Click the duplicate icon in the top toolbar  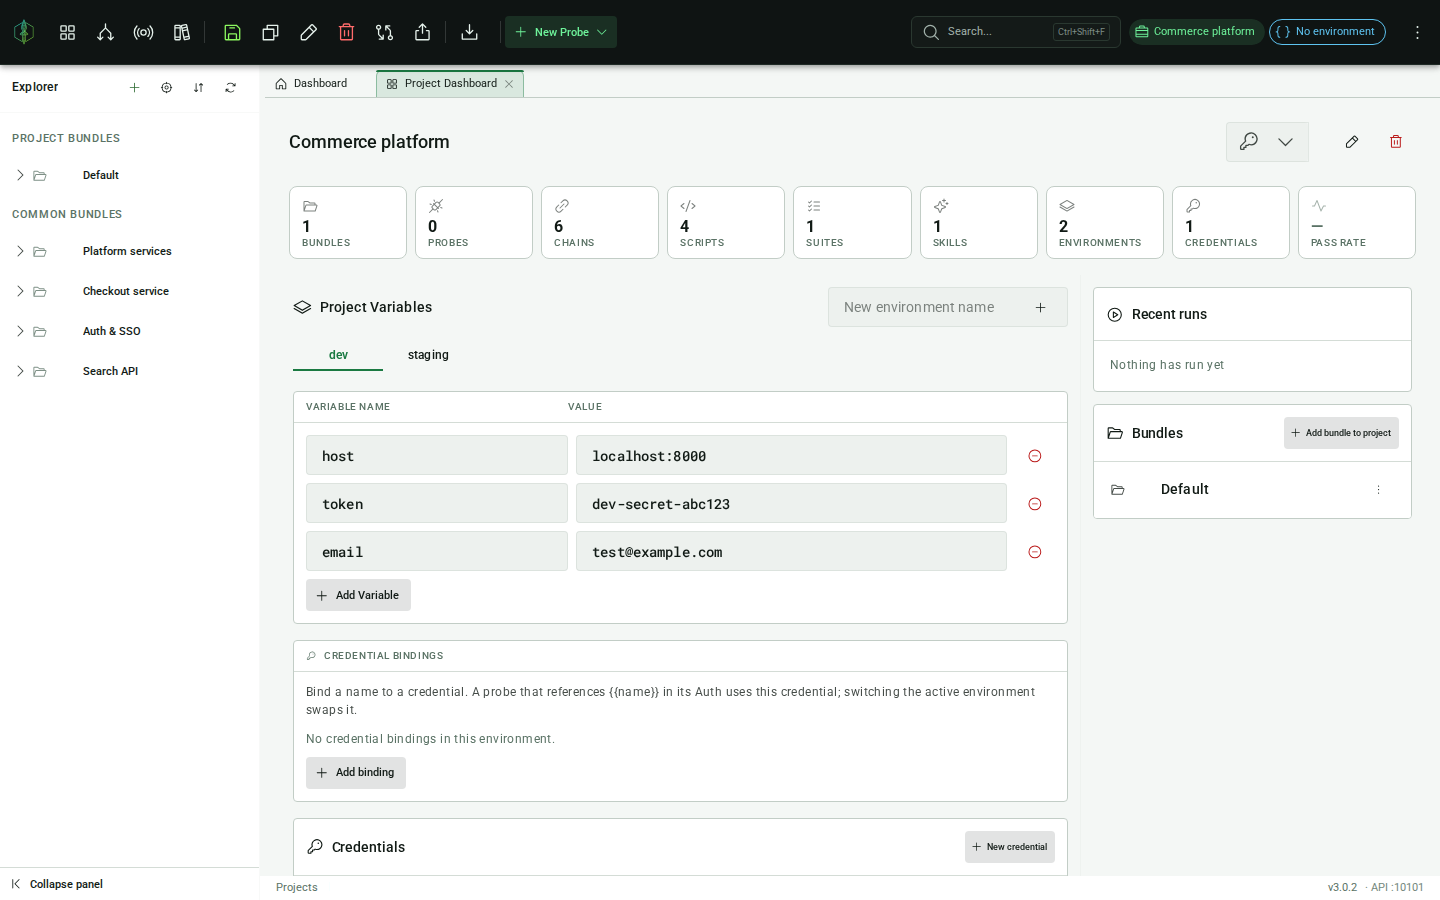point(270,32)
